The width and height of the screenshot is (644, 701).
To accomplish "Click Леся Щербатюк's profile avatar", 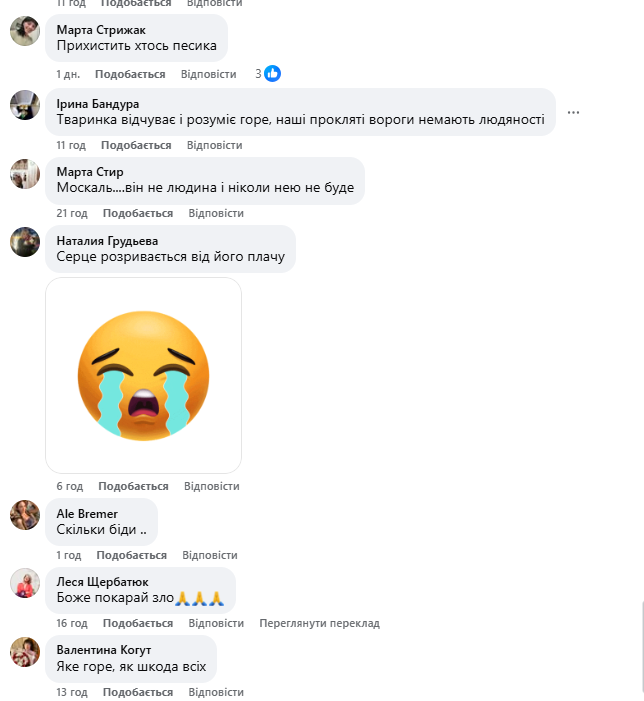I will click(25, 583).
